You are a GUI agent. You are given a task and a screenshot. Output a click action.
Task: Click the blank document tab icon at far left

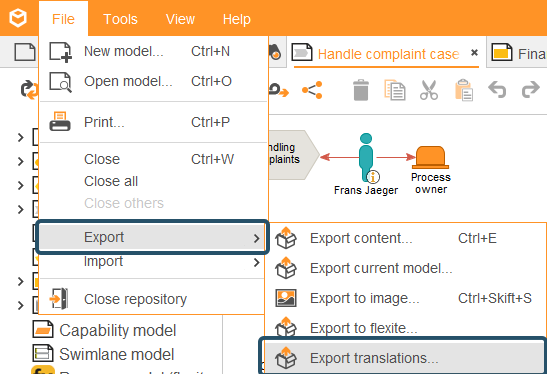click(25, 52)
